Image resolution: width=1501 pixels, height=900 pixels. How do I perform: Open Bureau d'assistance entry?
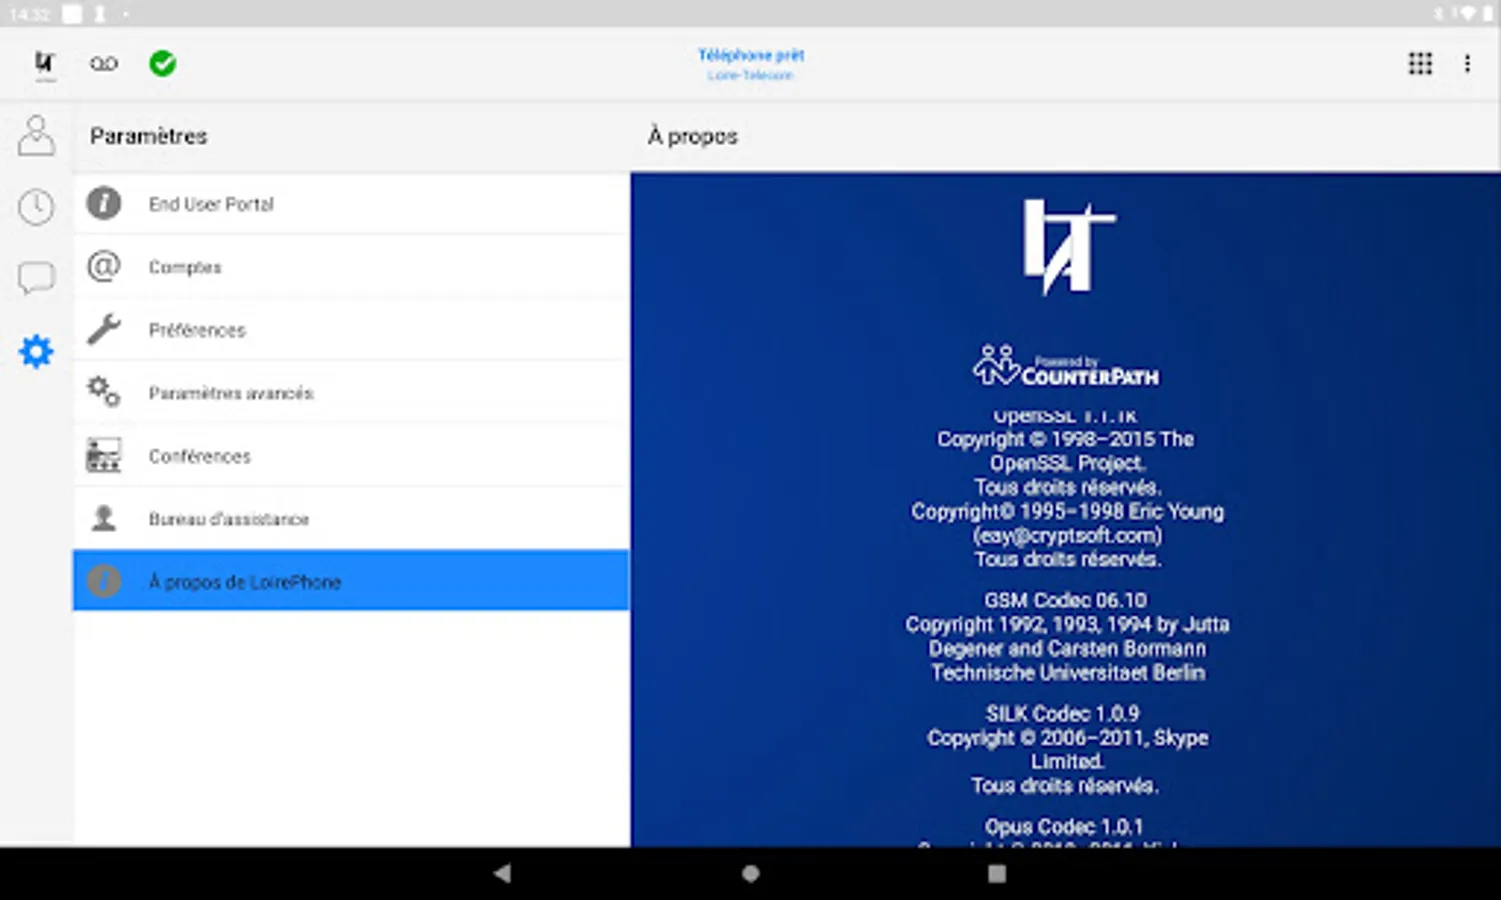(351, 519)
